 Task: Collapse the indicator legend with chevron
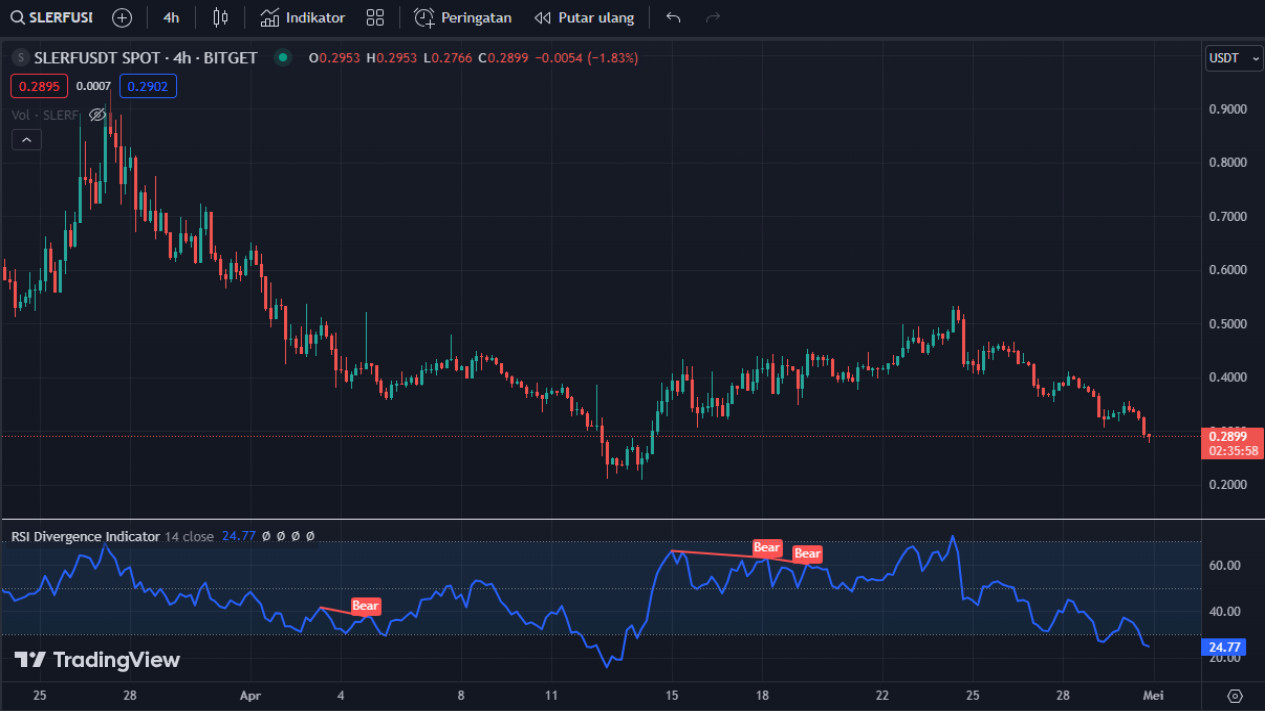[x=26, y=141]
